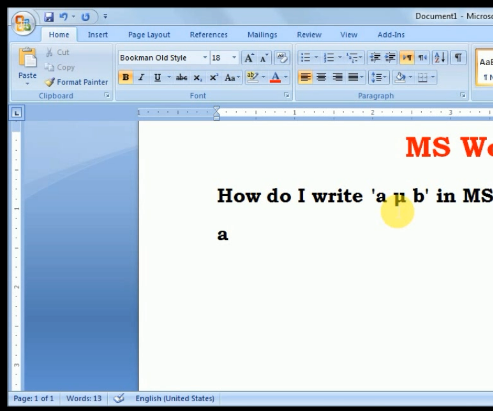Apply bullet list formatting
Viewport: 493px width, 411px height.
click(306, 58)
